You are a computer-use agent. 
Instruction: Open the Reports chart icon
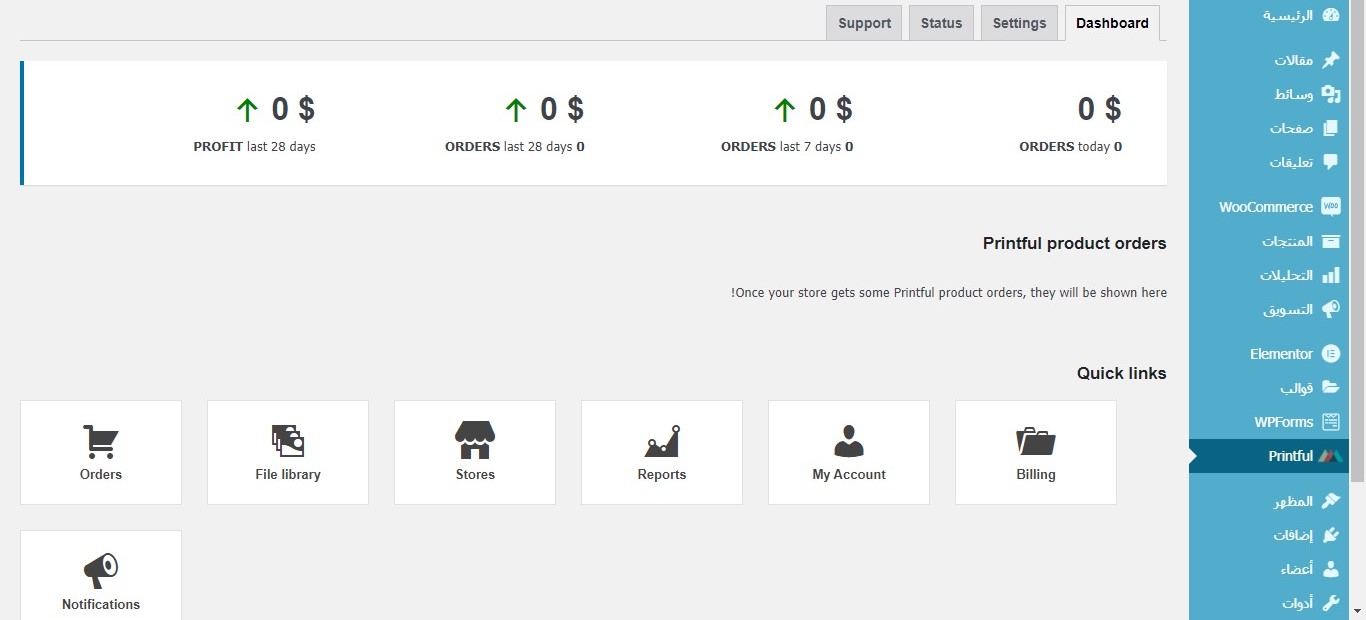click(662, 441)
